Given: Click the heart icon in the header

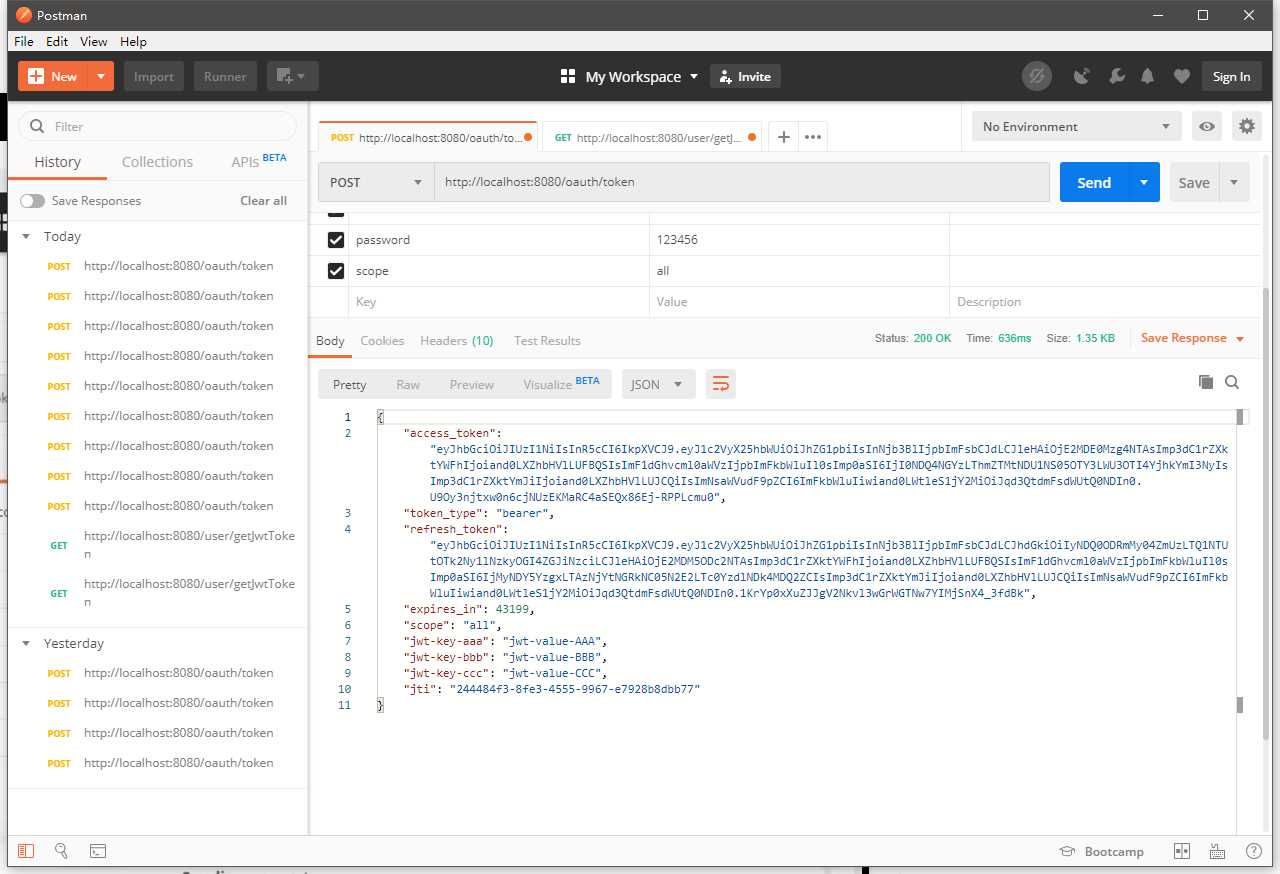Looking at the screenshot, I should pos(1181,76).
